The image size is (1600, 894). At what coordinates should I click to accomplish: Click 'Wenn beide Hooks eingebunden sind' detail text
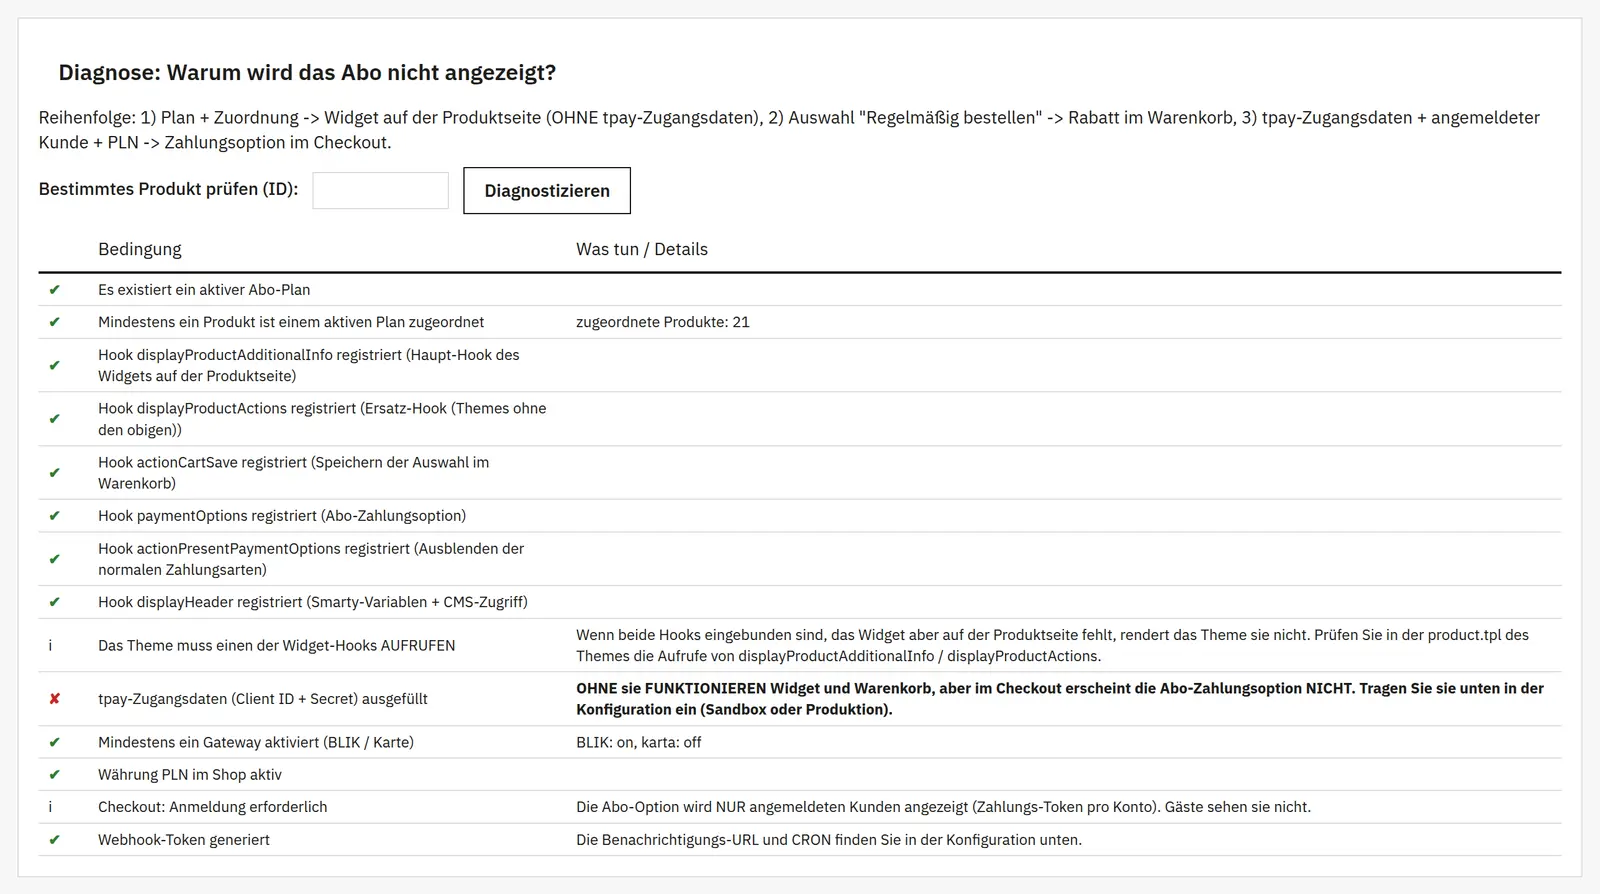click(1052, 646)
